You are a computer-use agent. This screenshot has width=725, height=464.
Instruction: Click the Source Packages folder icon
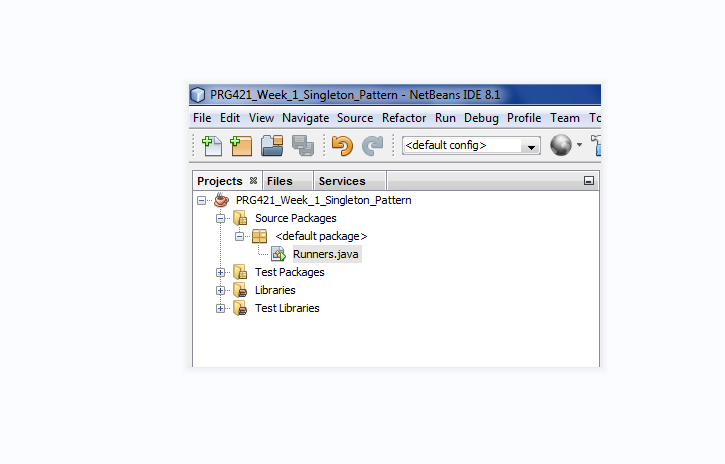coord(240,218)
